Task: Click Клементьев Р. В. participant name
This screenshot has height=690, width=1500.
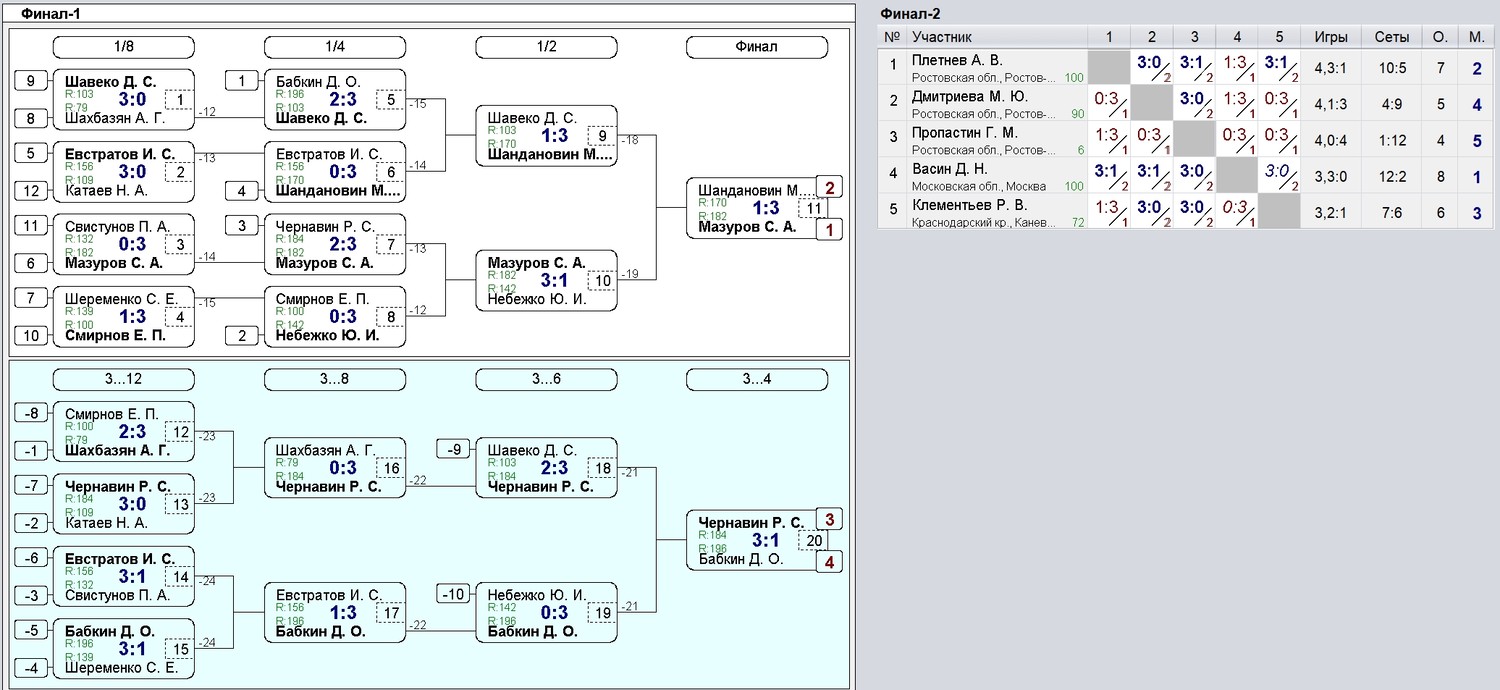Action: pos(969,205)
